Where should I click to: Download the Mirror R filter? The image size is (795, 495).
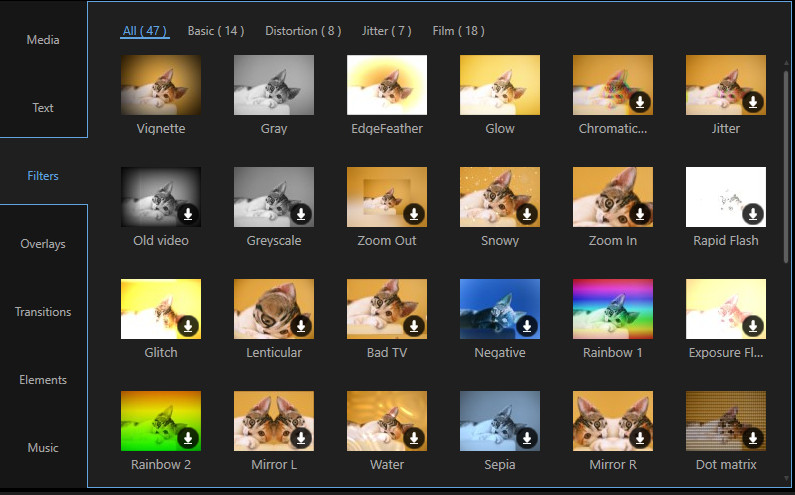click(x=640, y=438)
